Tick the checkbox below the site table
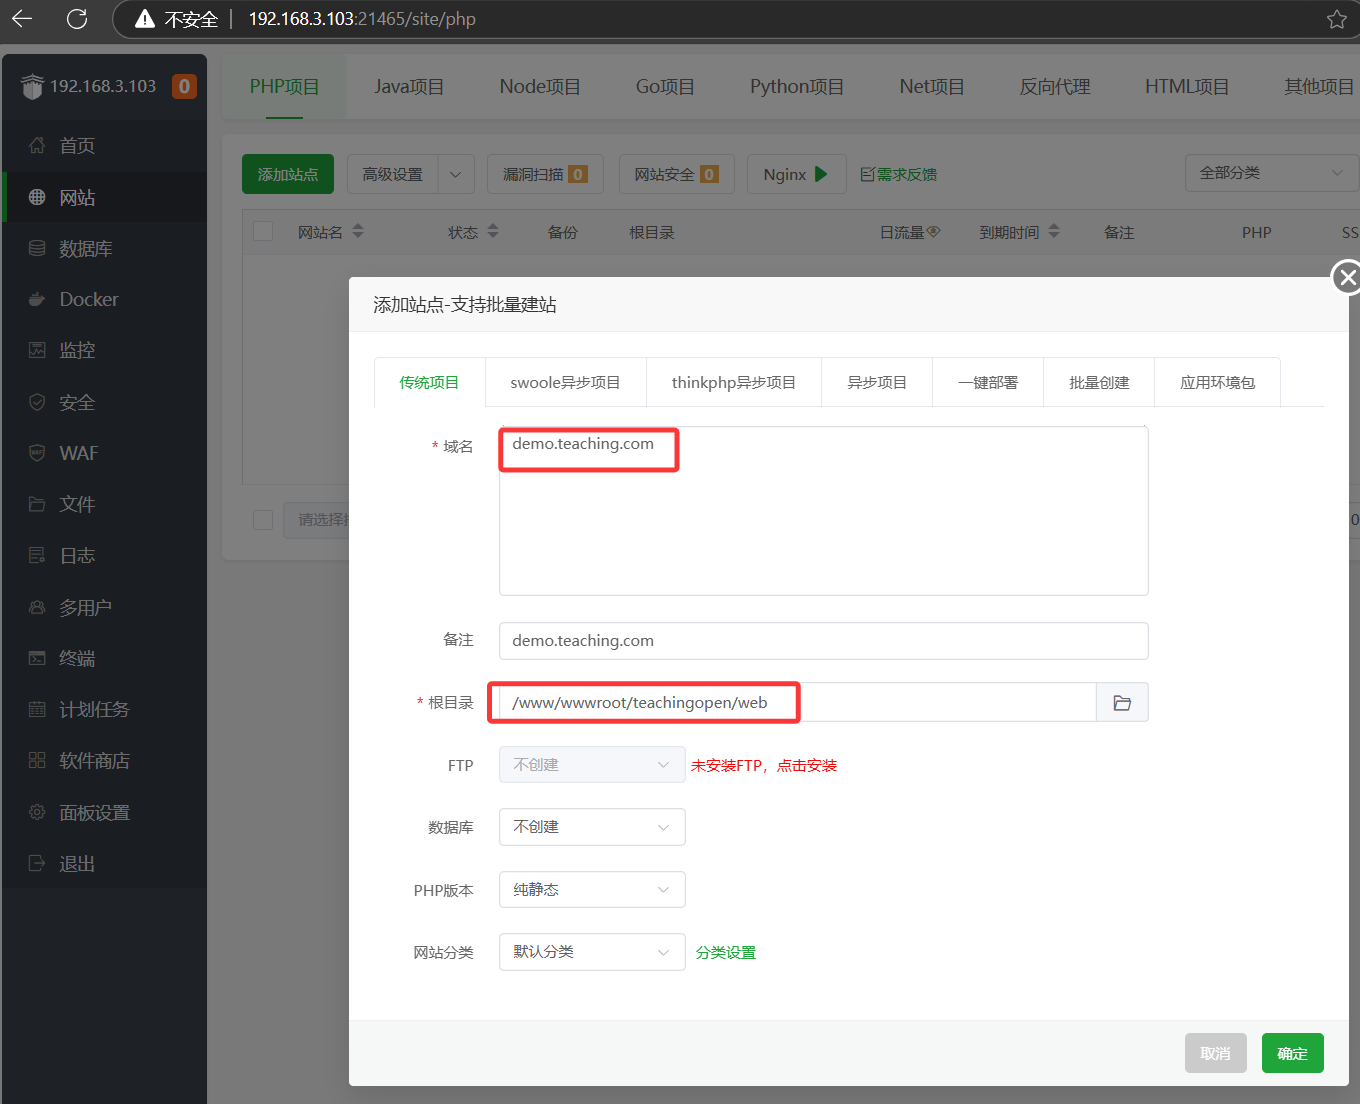 264,520
